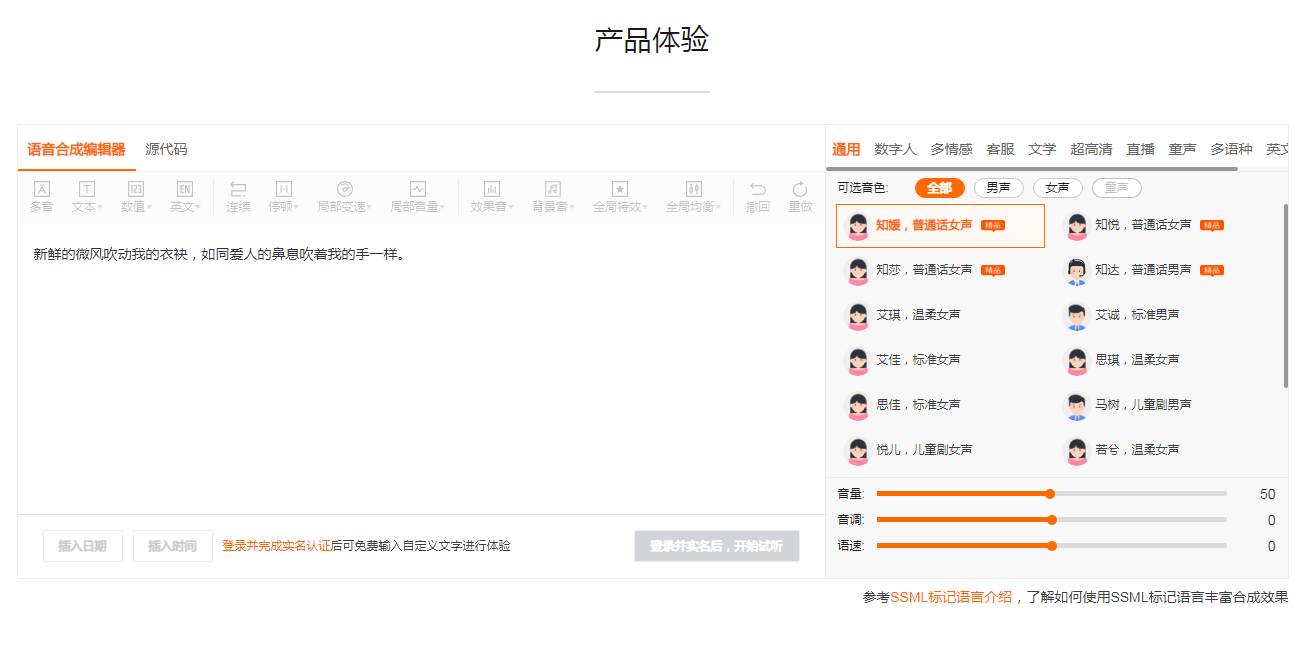Open the 全局特效 global effects dropdown
This screenshot has width=1313, height=653.
point(620,196)
